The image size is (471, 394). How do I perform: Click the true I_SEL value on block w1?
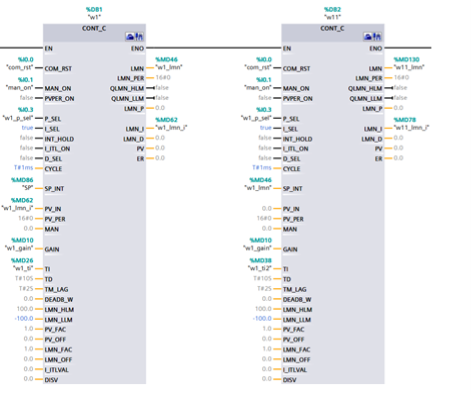point(27,128)
